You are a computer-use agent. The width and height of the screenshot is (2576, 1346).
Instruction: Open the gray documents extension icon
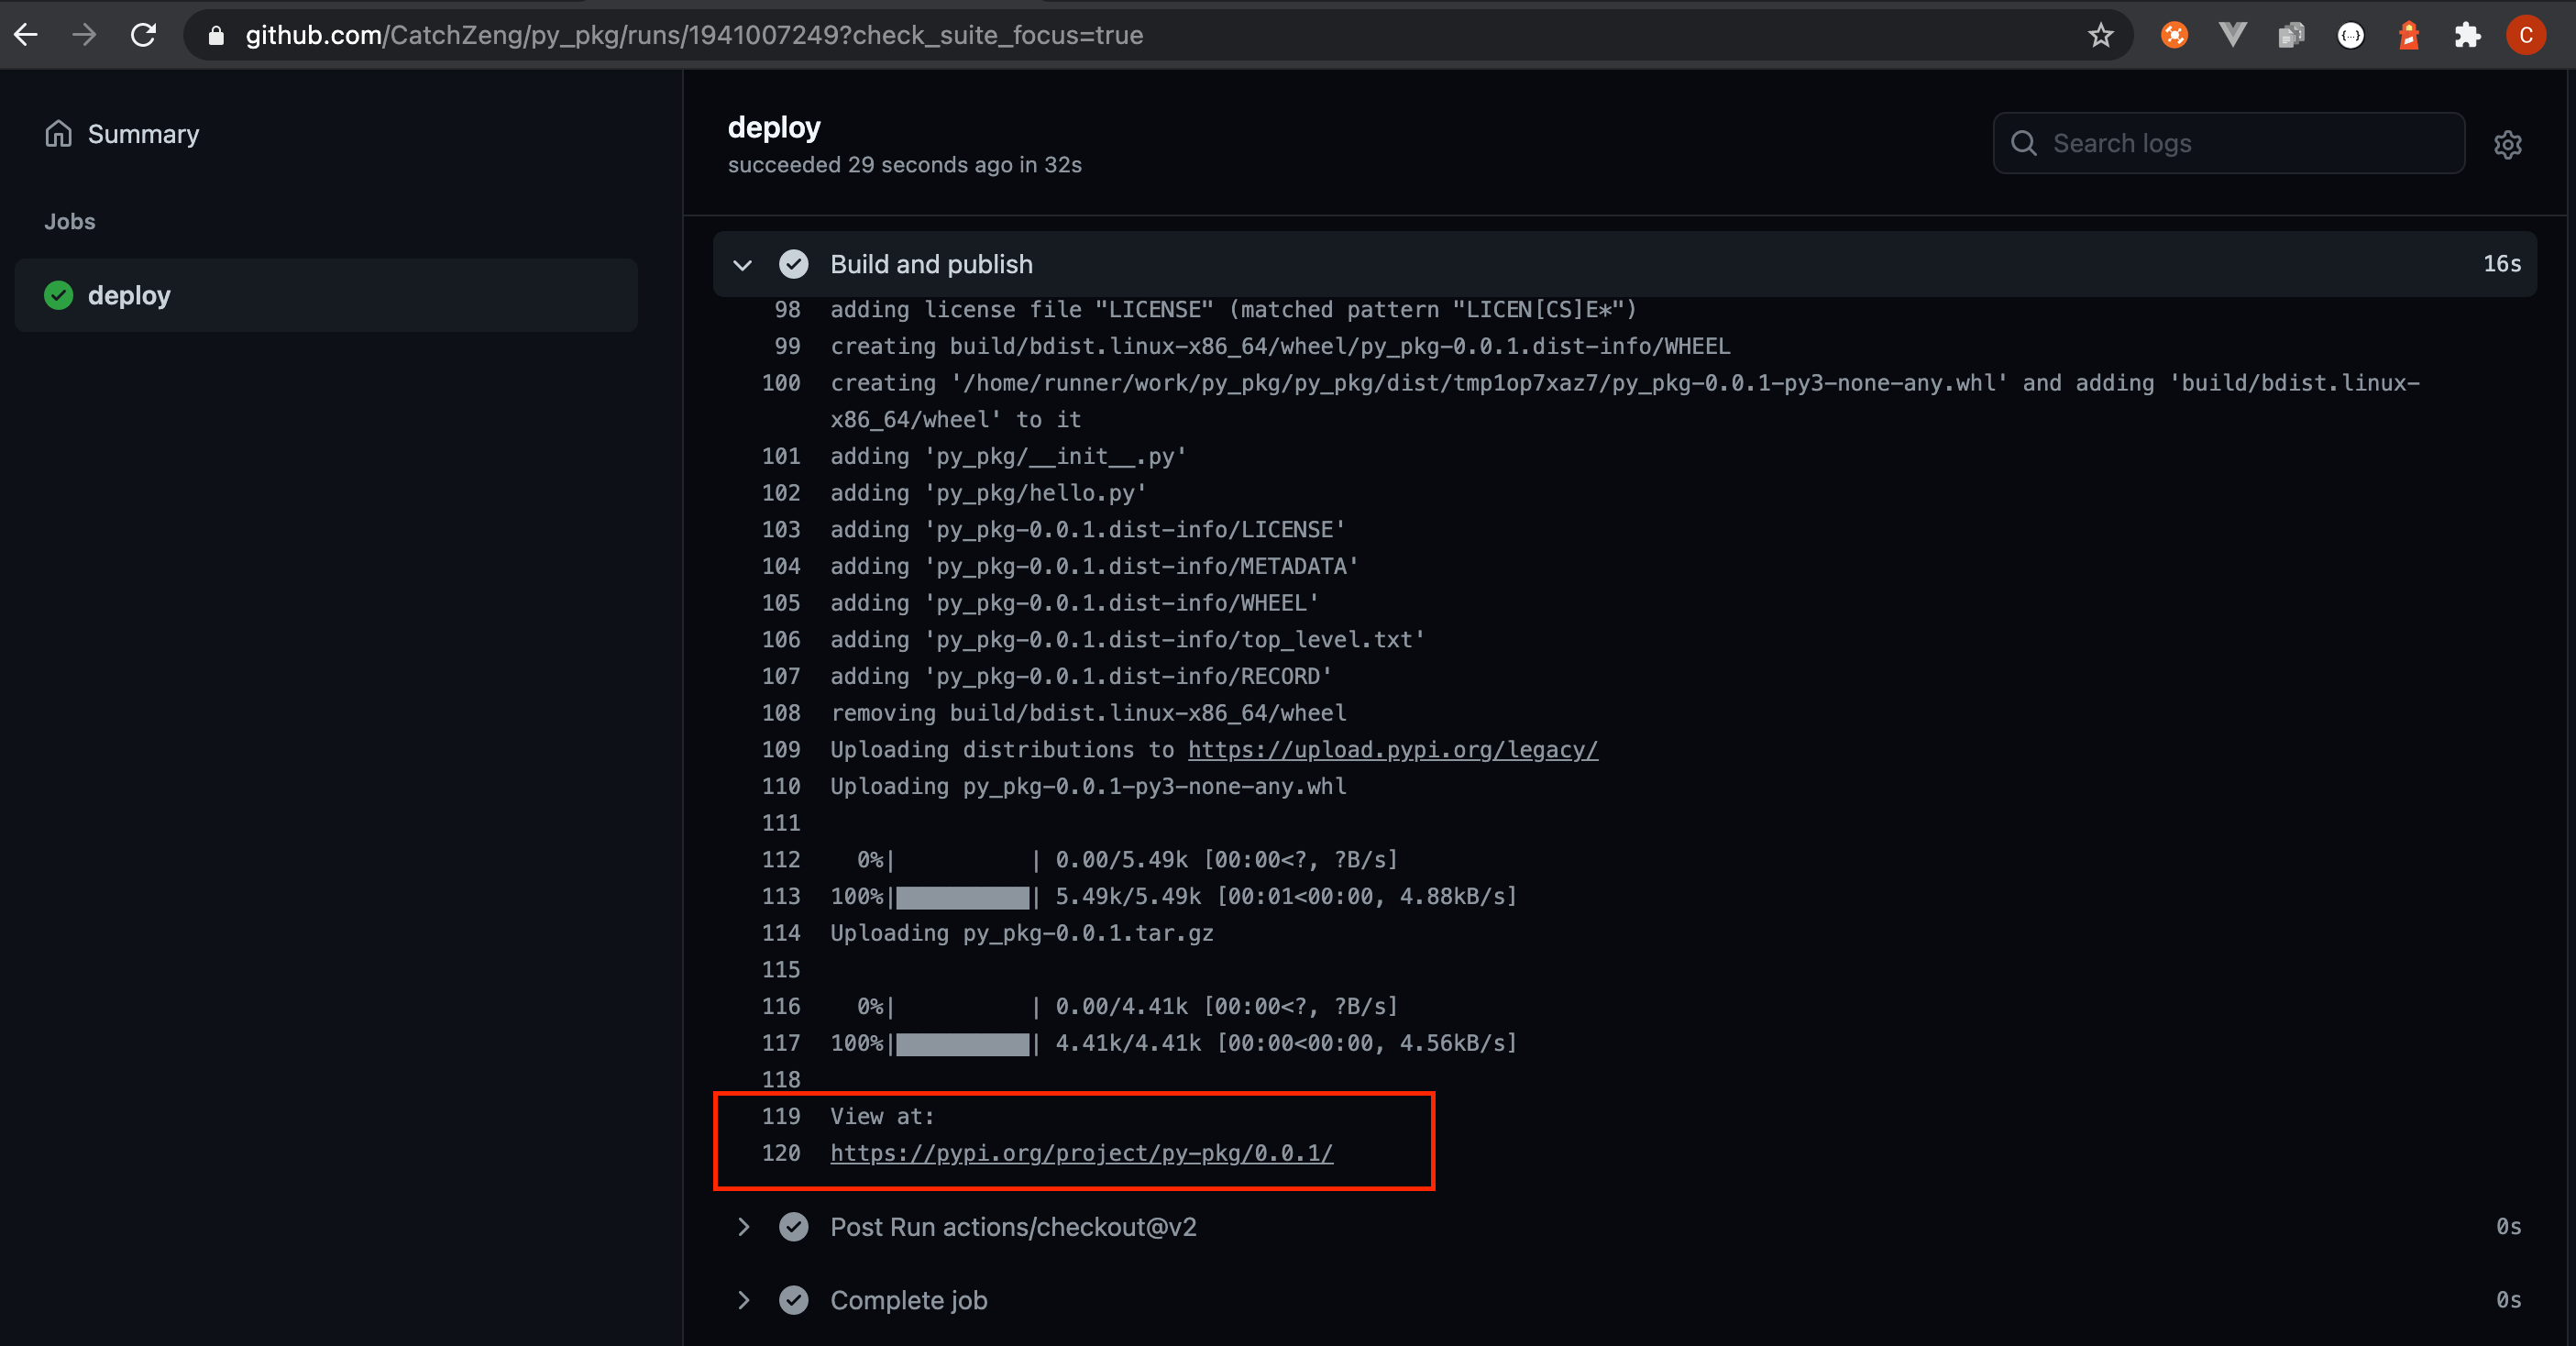tap(2291, 35)
